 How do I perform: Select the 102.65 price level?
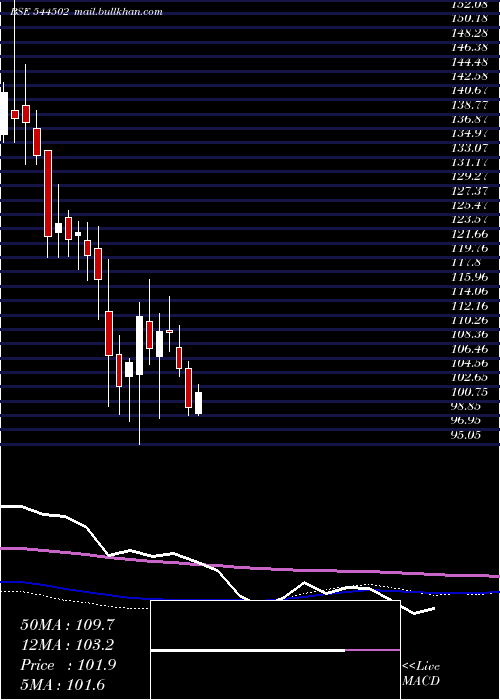[468, 377]
